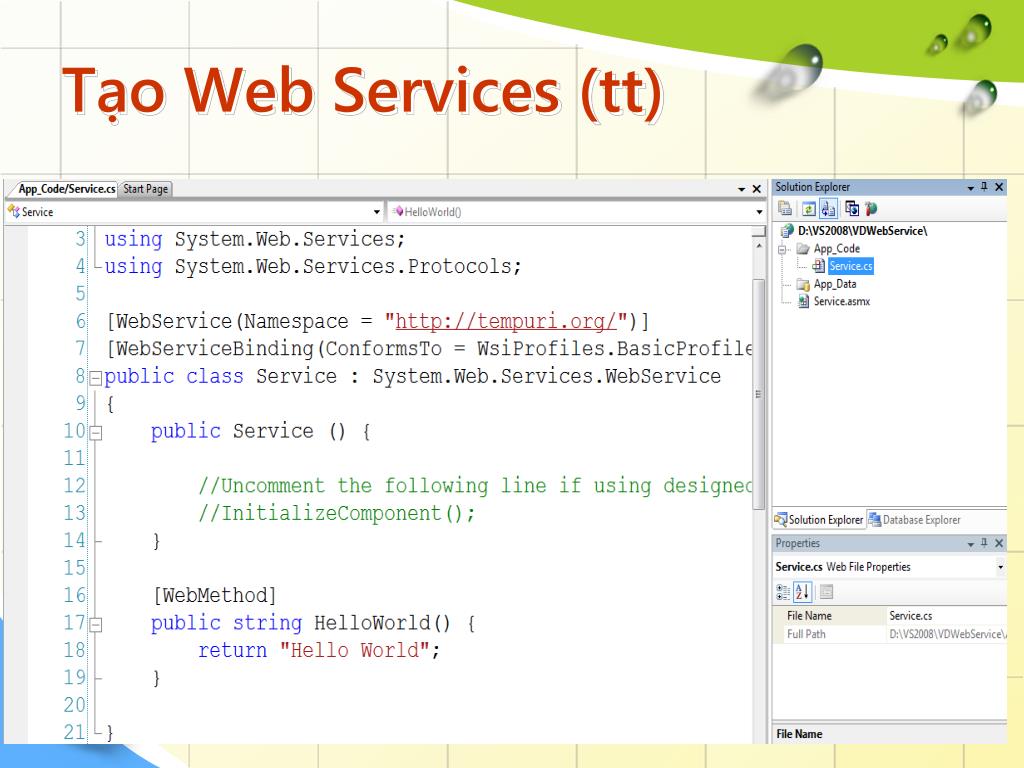Switch to the Solution Explorer bottom tab
1024x768 pixels.
(819, 520)
